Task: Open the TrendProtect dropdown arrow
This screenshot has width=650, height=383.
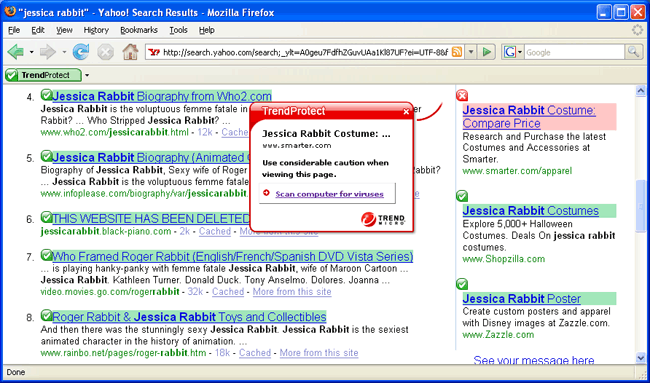Action: tap(87, 75)
